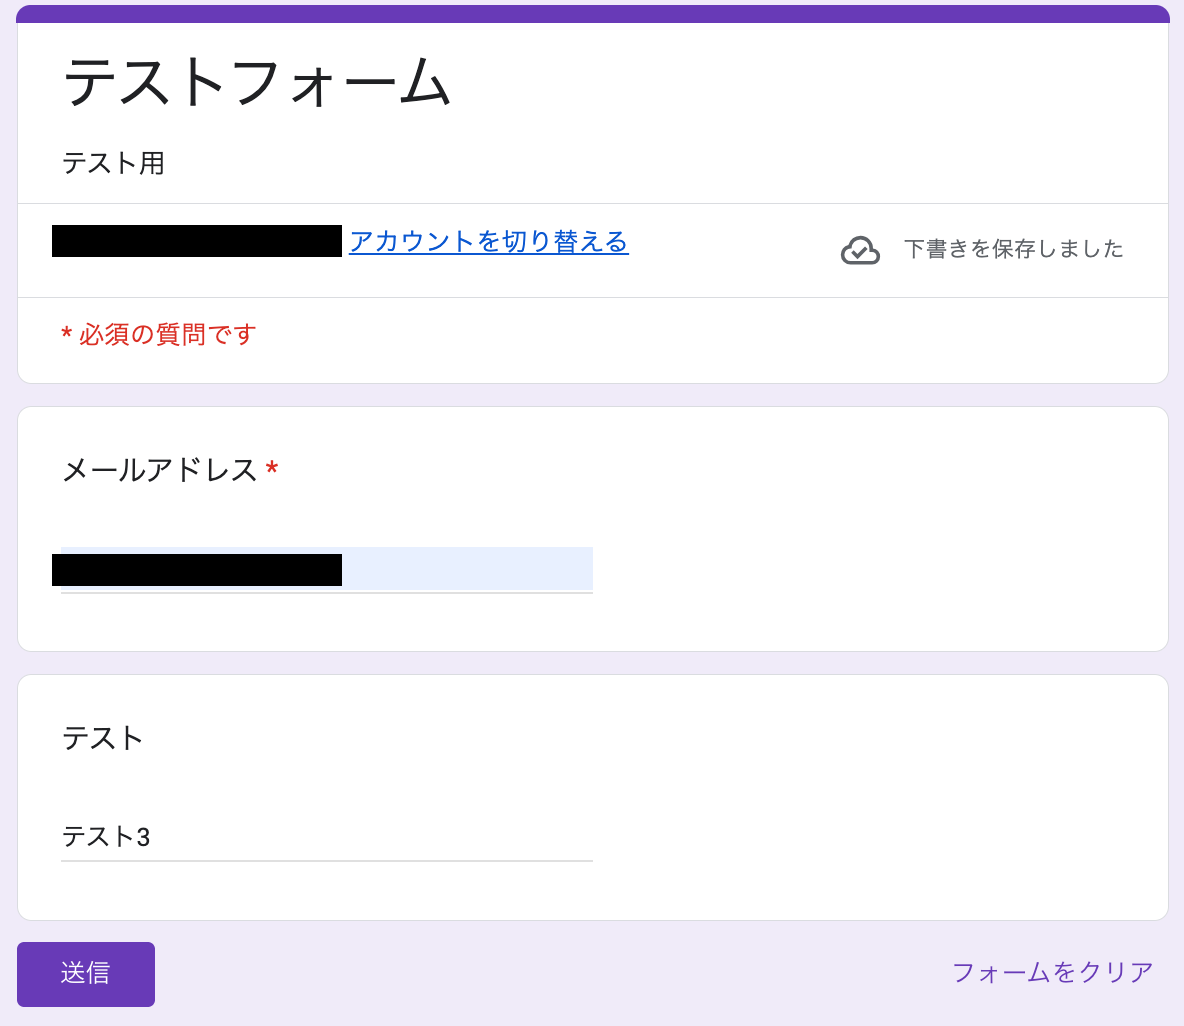Click フォームをクリア to clear the form
The image size is (1184, 1026).
(x=1052, y=972)
